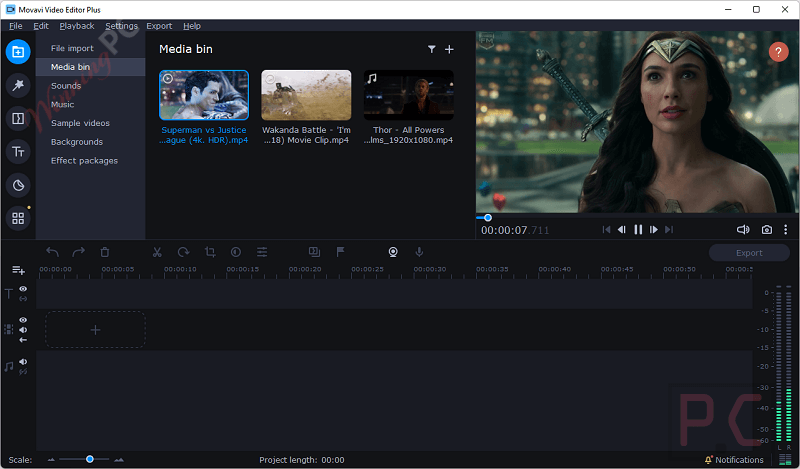800x469 pixels.
Task: Open the red help question mark button
Action: point(778,52)
